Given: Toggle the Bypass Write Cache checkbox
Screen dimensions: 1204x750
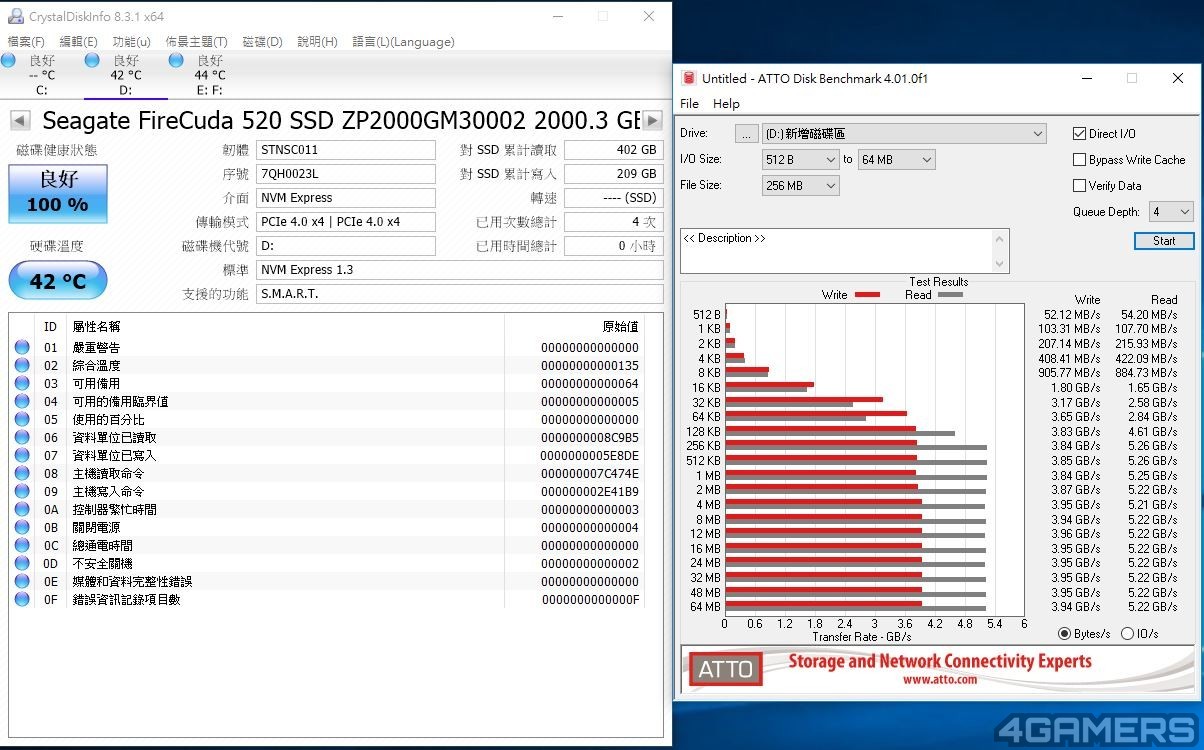Looking at the screenshot, I should click(1079, 159).
